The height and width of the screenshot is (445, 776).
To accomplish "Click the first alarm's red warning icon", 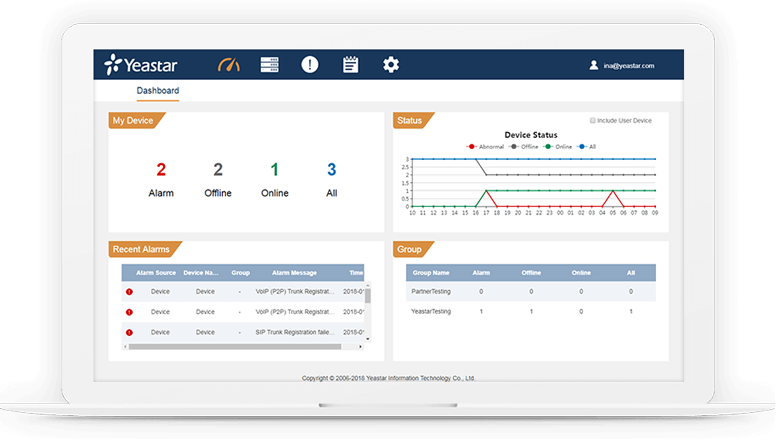I will tap(129, 292).
